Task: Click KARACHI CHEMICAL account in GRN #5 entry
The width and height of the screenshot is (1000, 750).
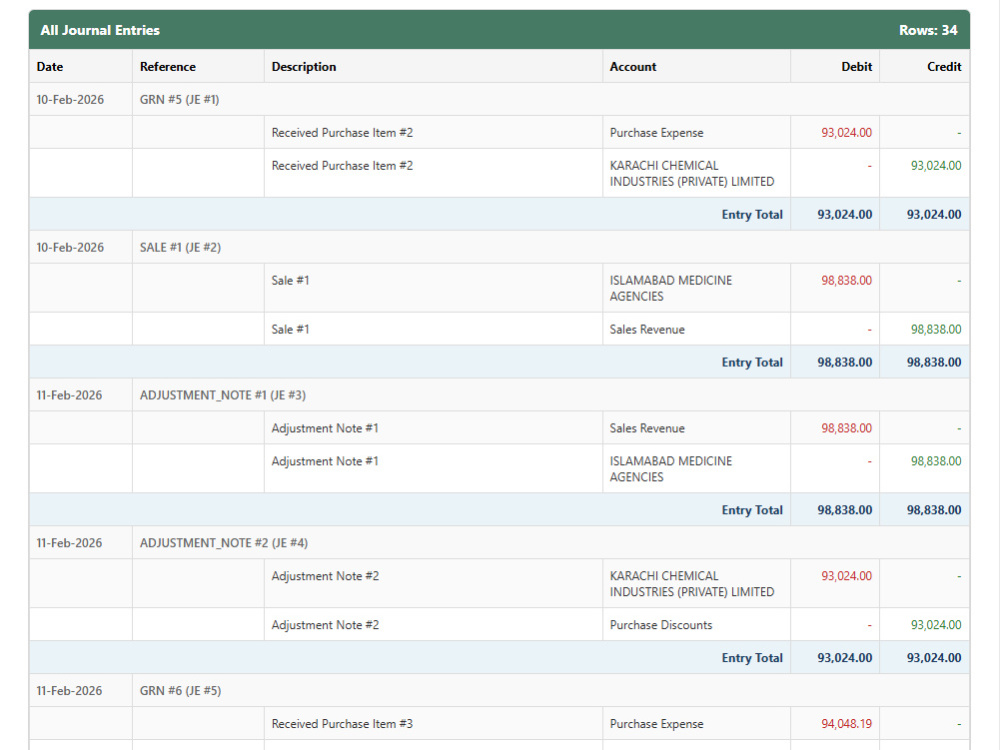Action: [x=691, y=173]
